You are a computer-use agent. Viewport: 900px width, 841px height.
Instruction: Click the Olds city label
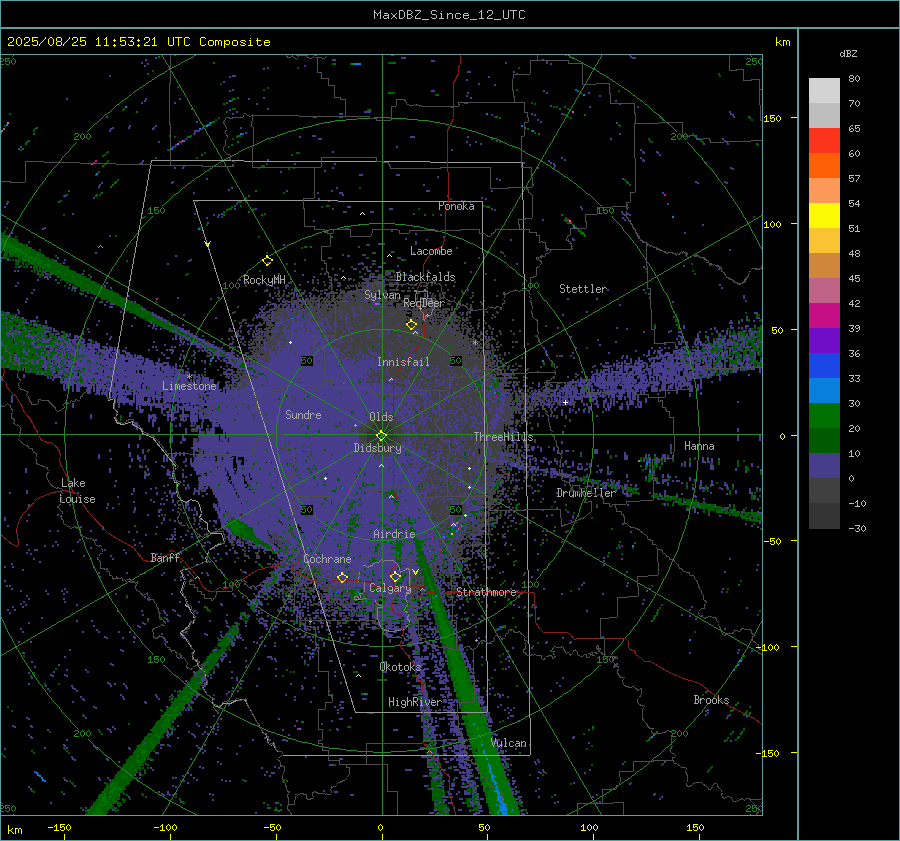381,417
